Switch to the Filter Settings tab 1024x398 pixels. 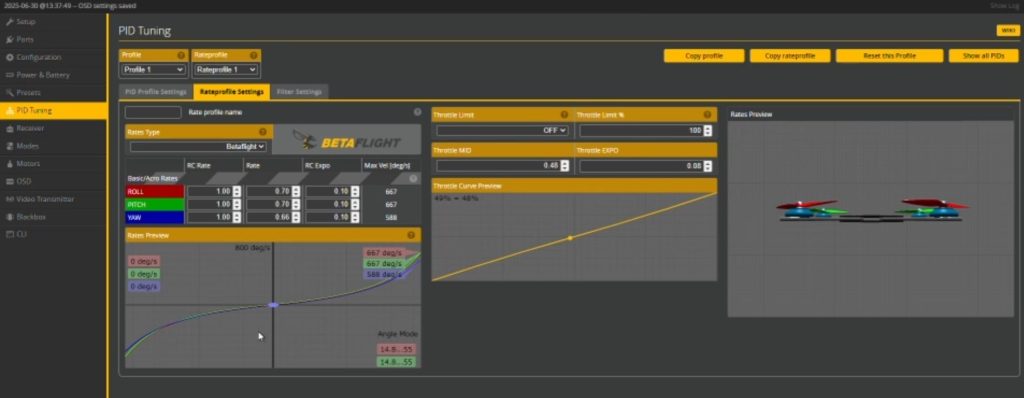299,91
